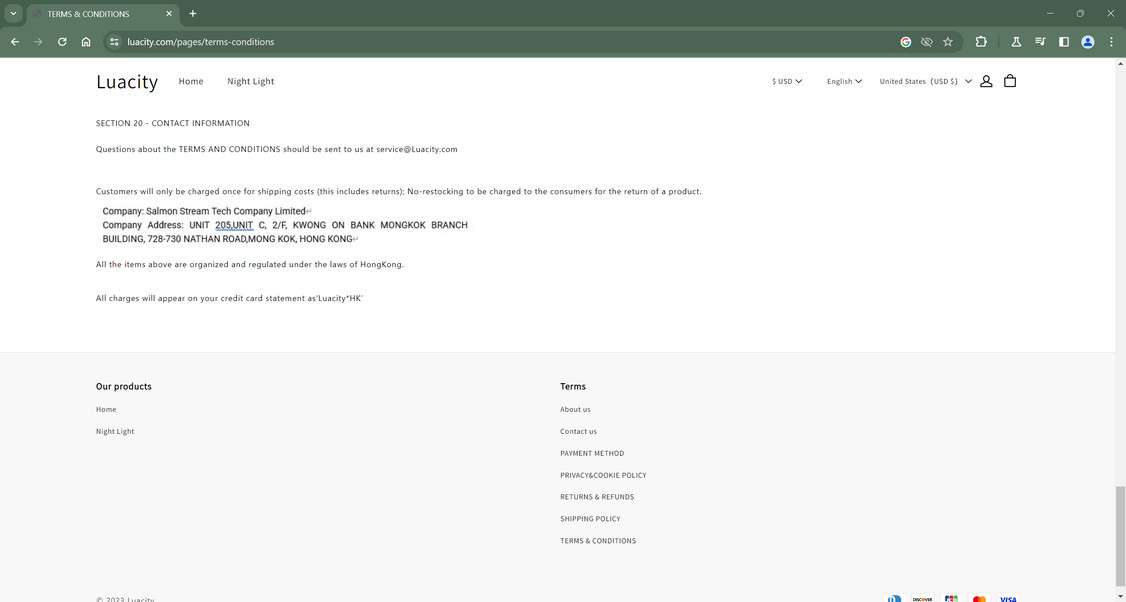Open the Extensions puzzle icon
Screen dimensions: 1126x602
[981, 42]
